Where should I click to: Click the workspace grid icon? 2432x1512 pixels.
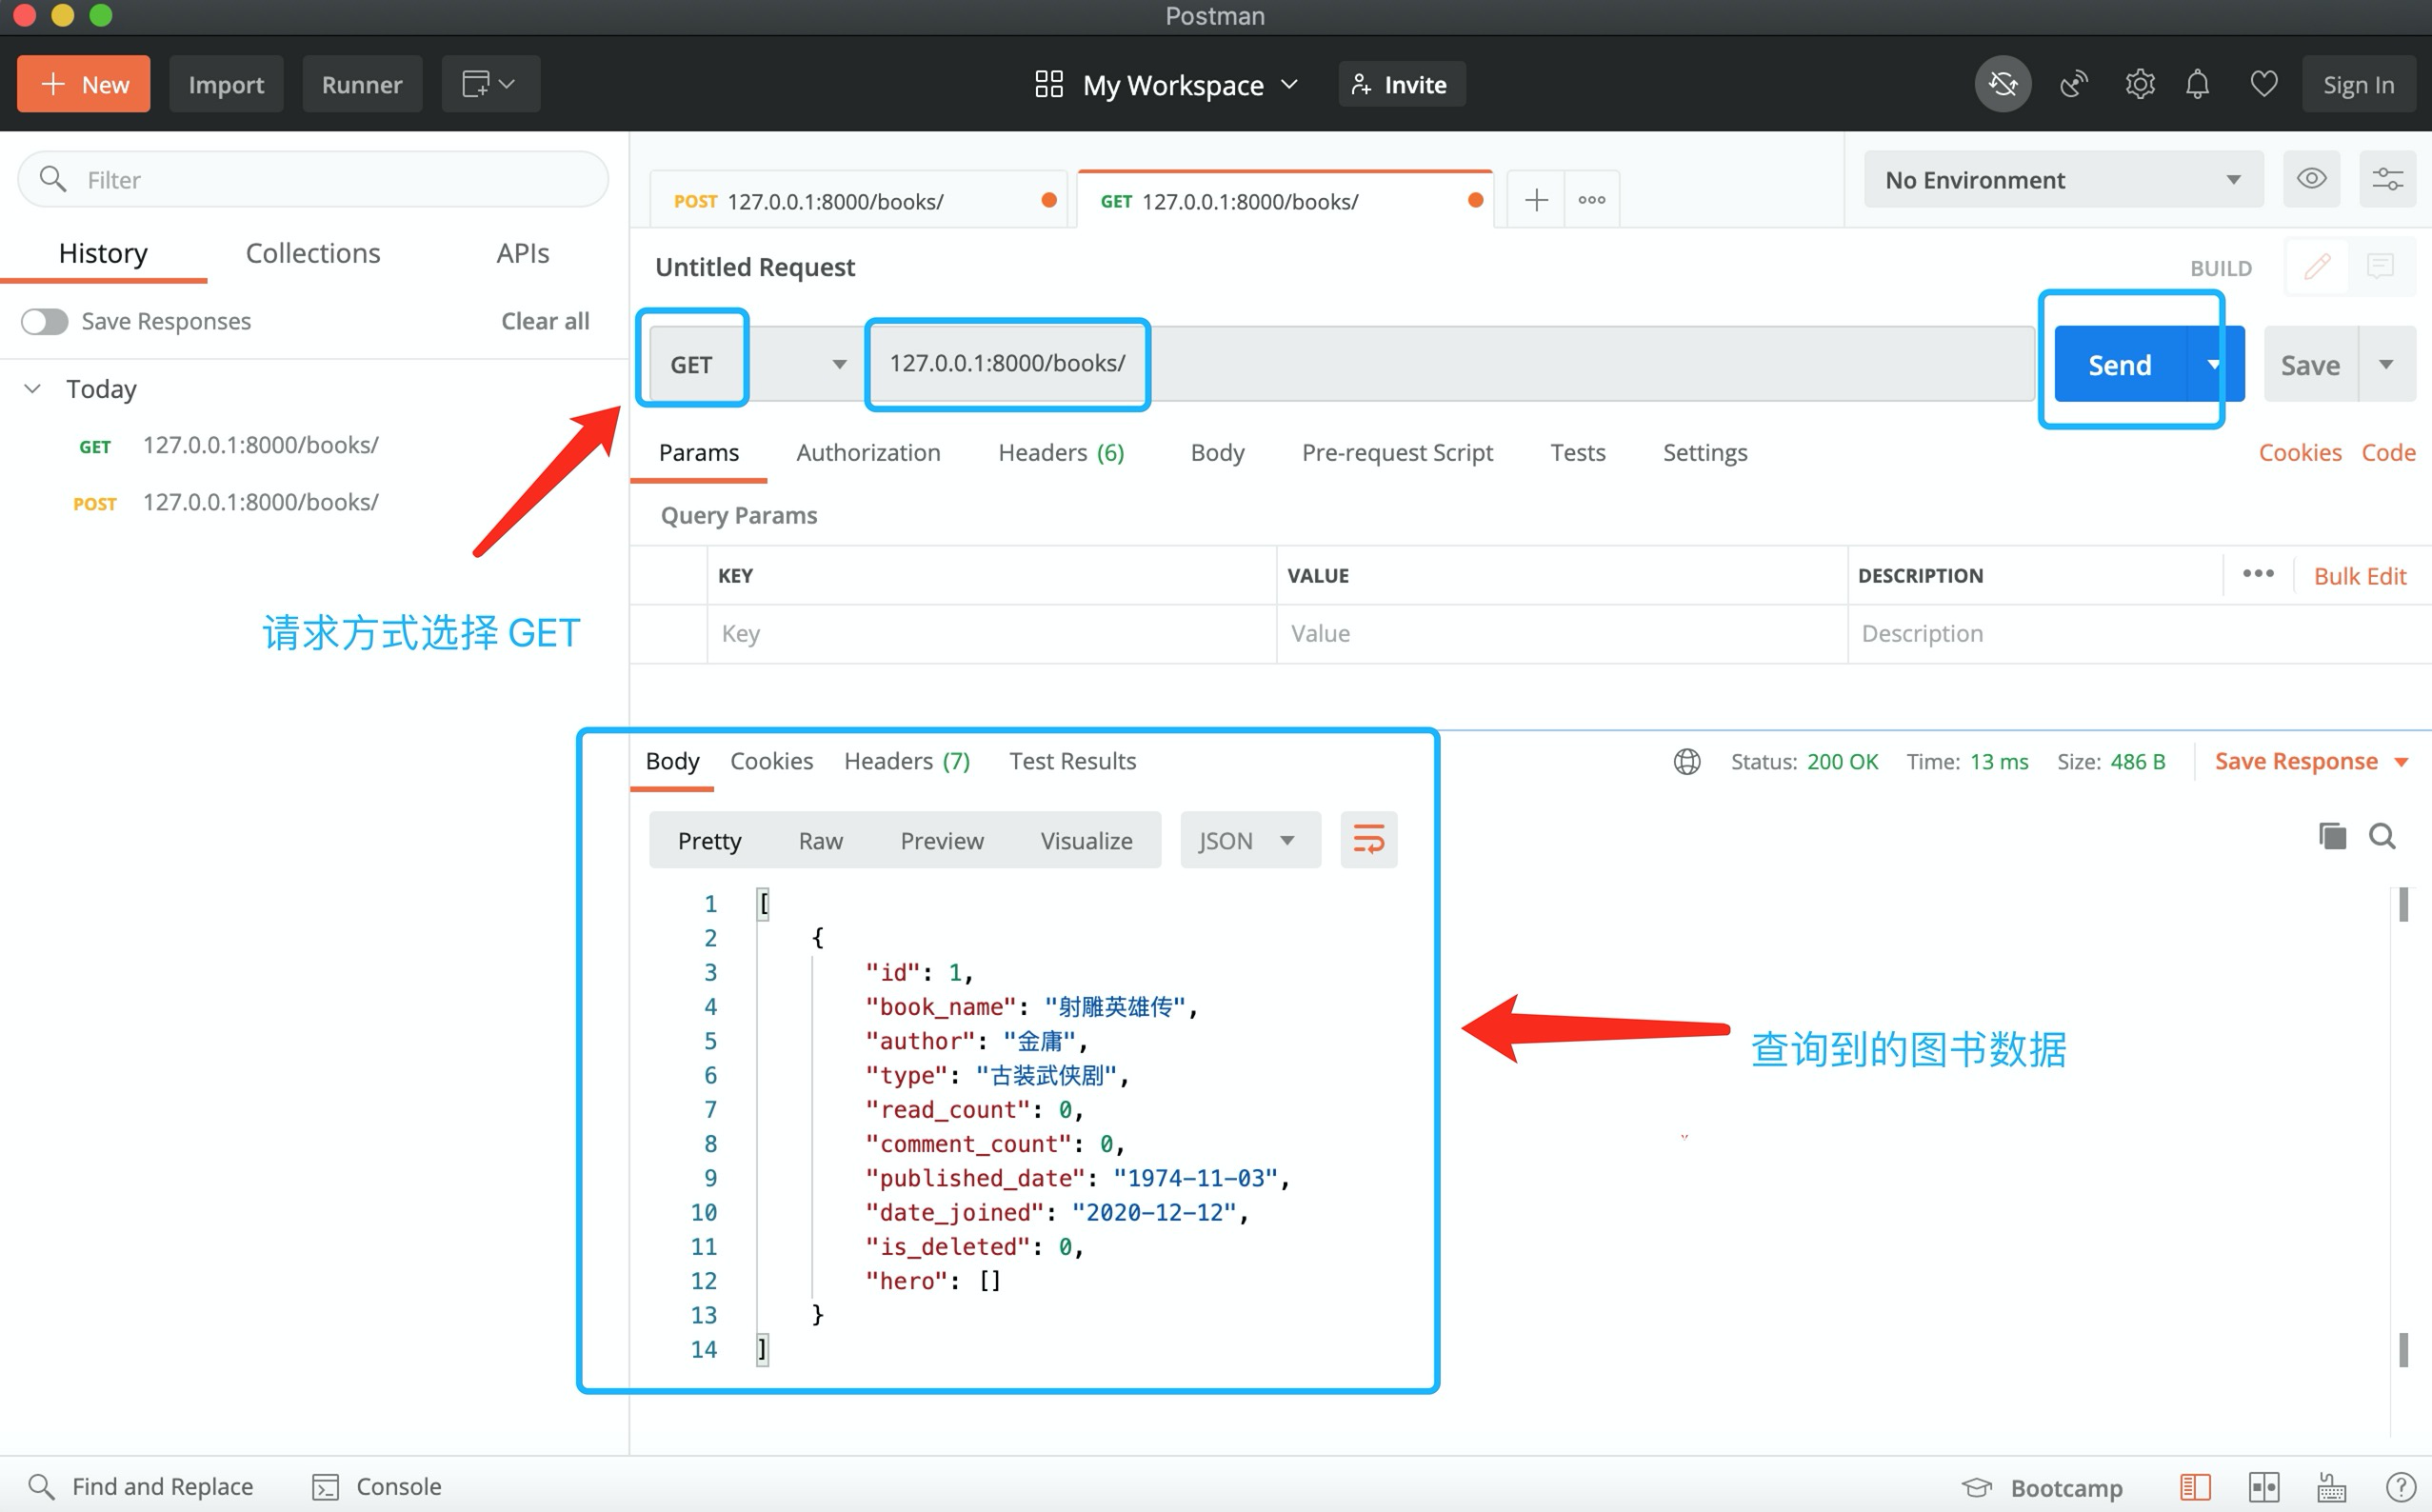click(1048, 84)
